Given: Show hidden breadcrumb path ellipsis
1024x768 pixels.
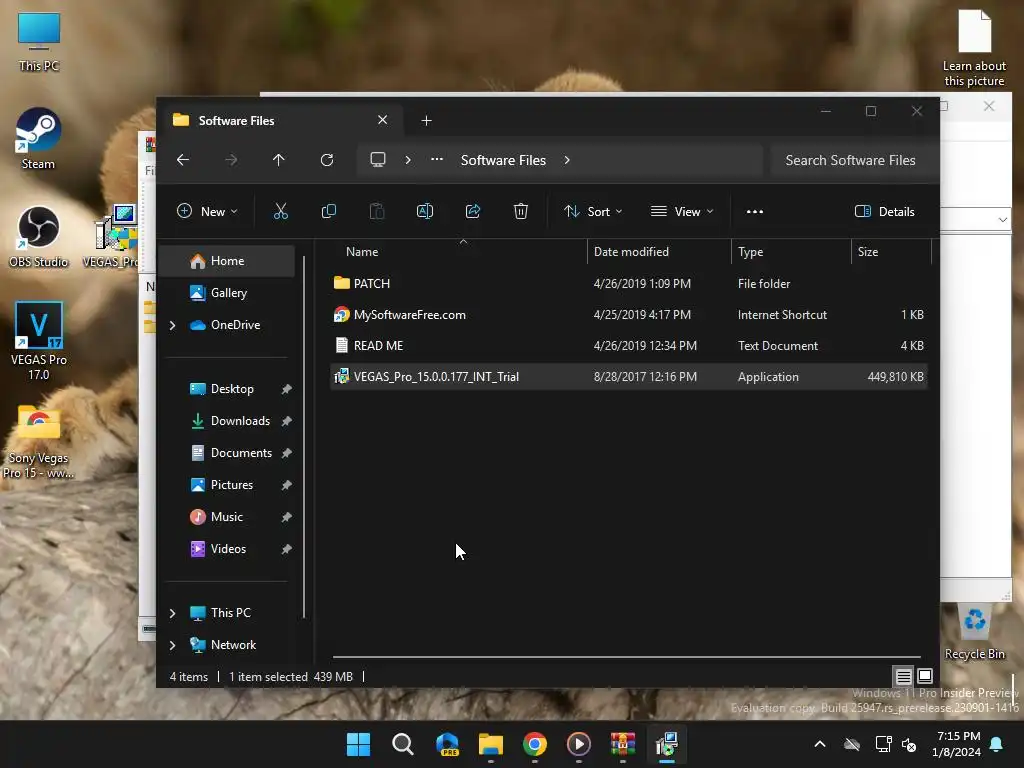Looking at the screenshot, I should click(x=437, y=160).
